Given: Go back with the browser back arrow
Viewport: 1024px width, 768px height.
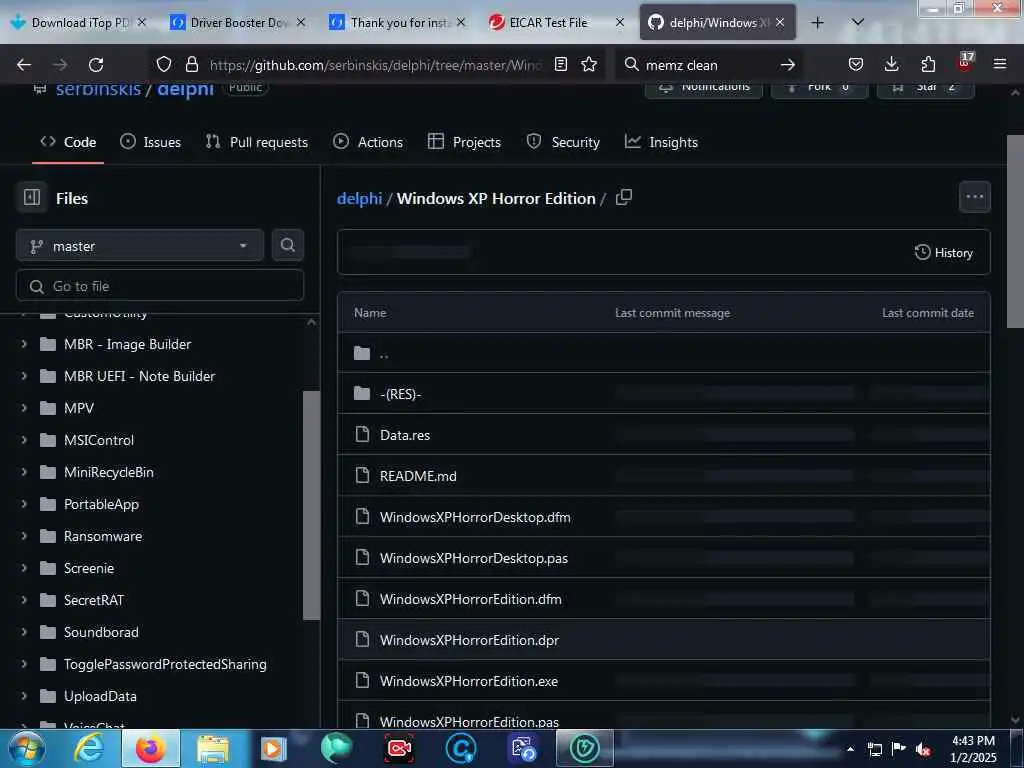Looking at the screenshot, I should pos(24,65).
